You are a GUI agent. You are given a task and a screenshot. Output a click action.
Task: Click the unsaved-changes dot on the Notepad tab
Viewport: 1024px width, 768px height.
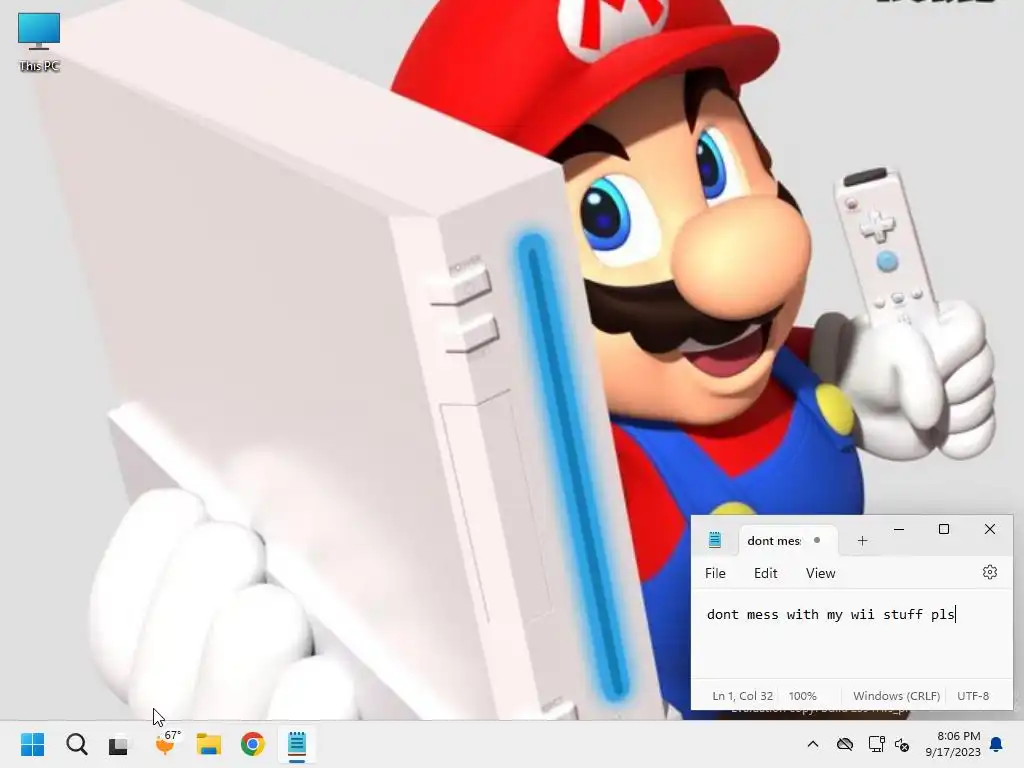point(816,540)
